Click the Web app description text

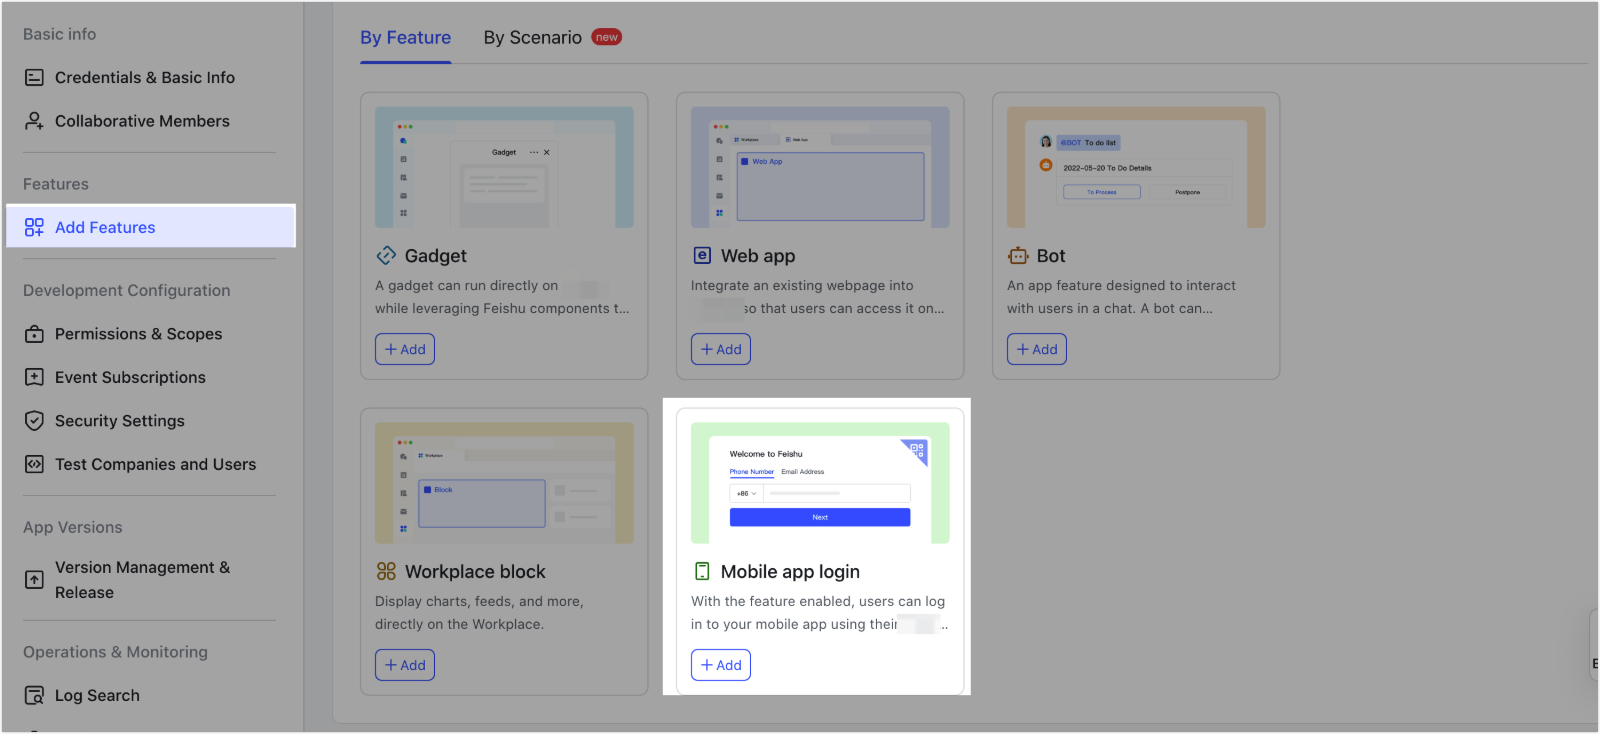[x=818, y=297]
